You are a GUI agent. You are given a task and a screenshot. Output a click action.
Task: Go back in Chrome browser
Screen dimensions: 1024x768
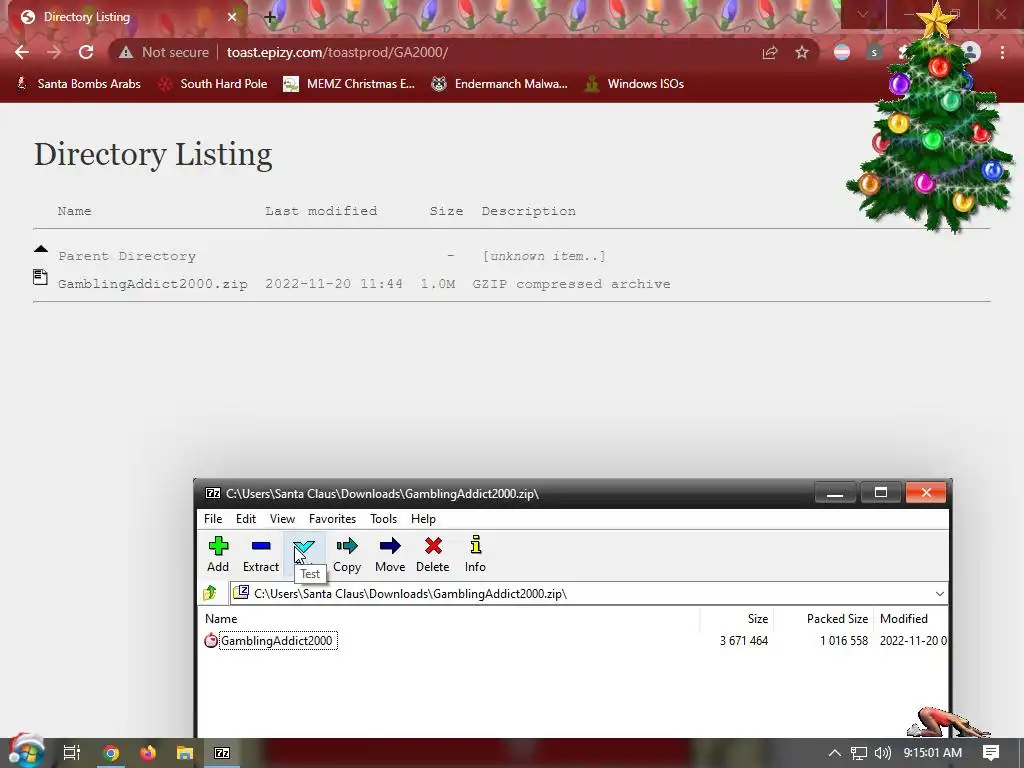(x=22, y=52)
